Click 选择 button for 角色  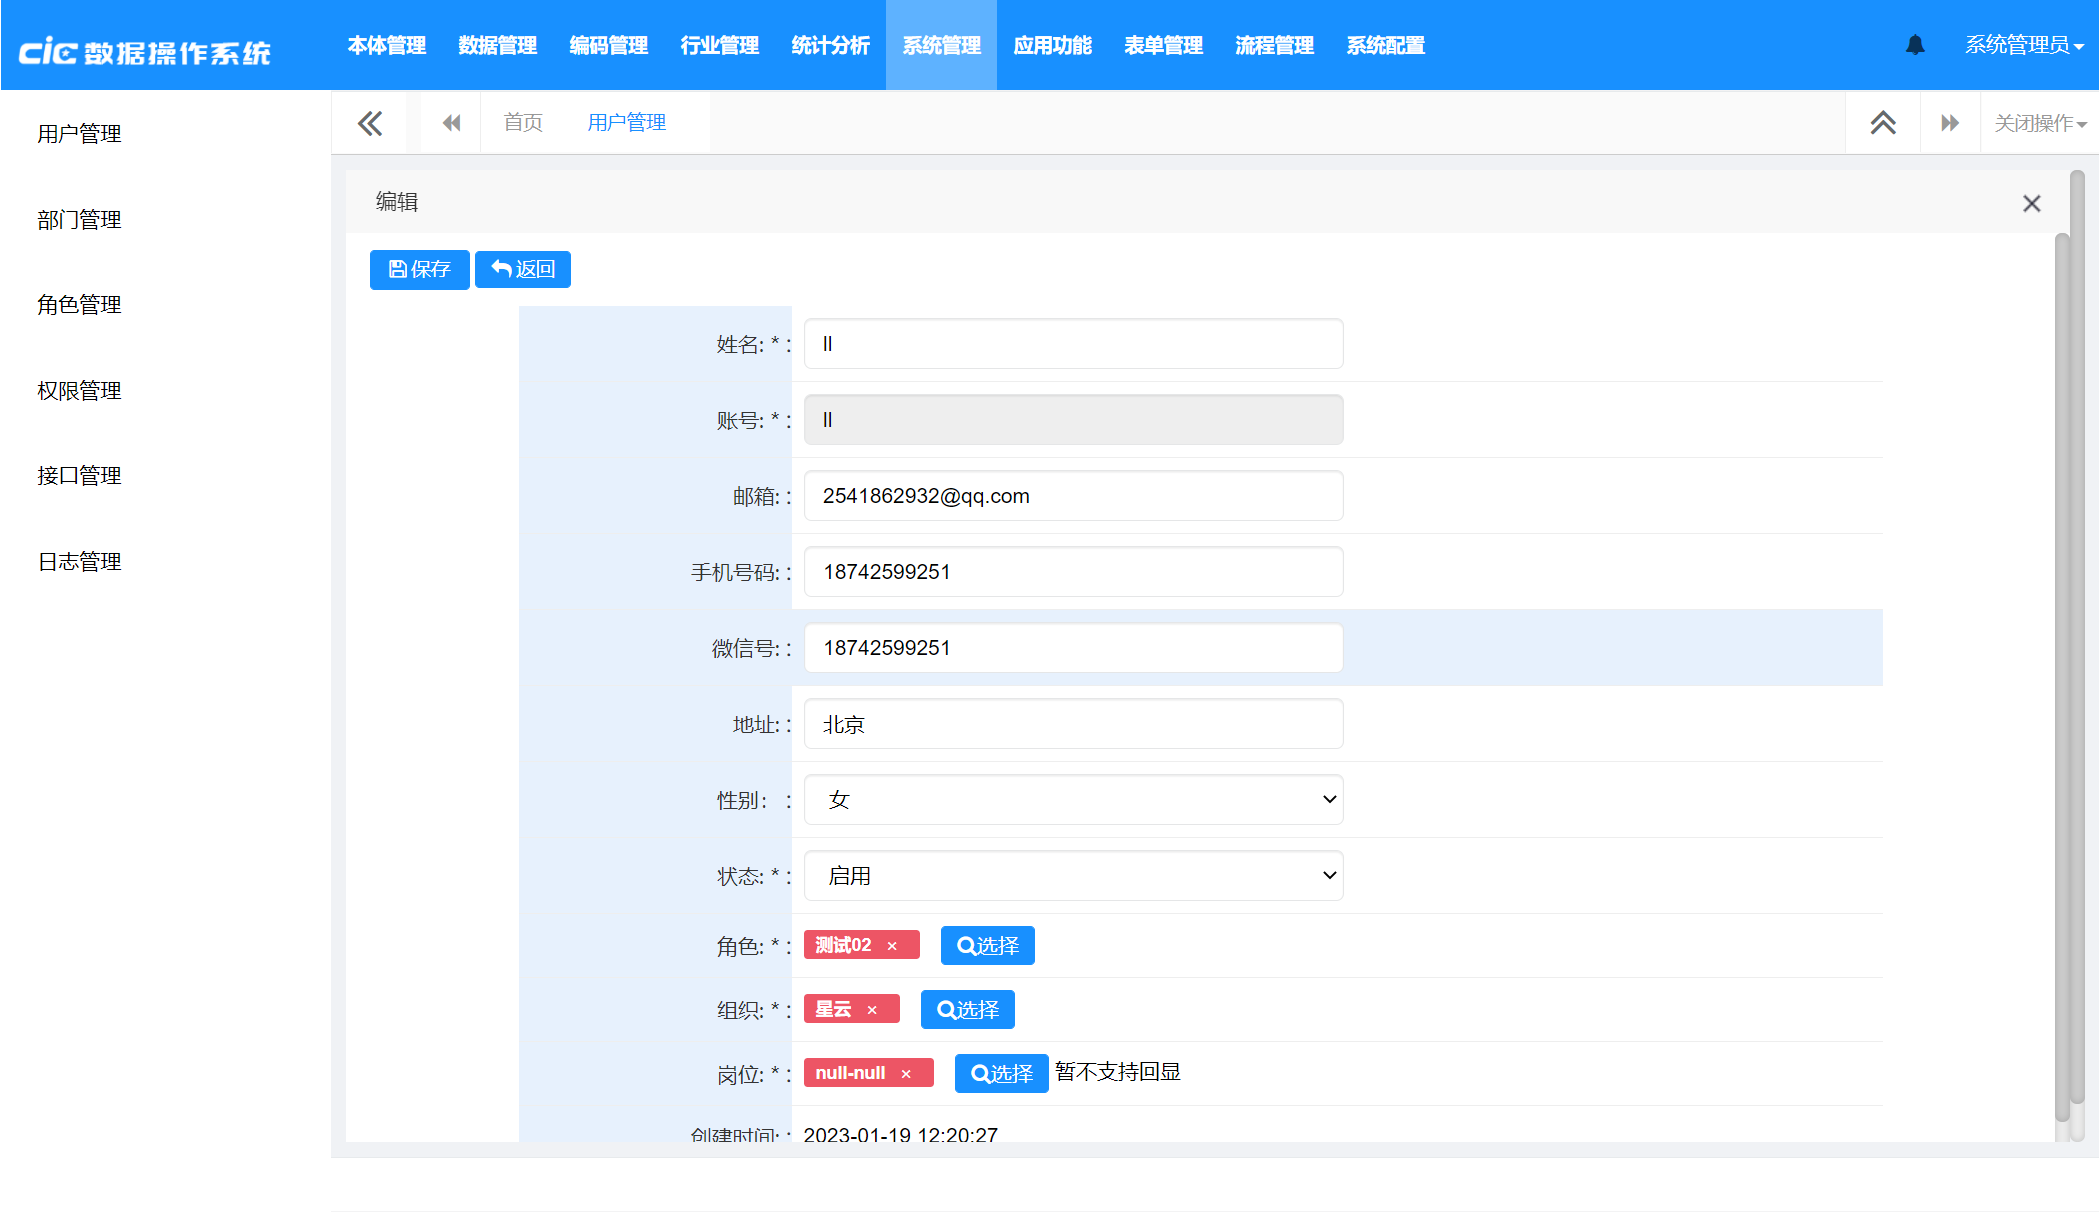tap(987, 946)
